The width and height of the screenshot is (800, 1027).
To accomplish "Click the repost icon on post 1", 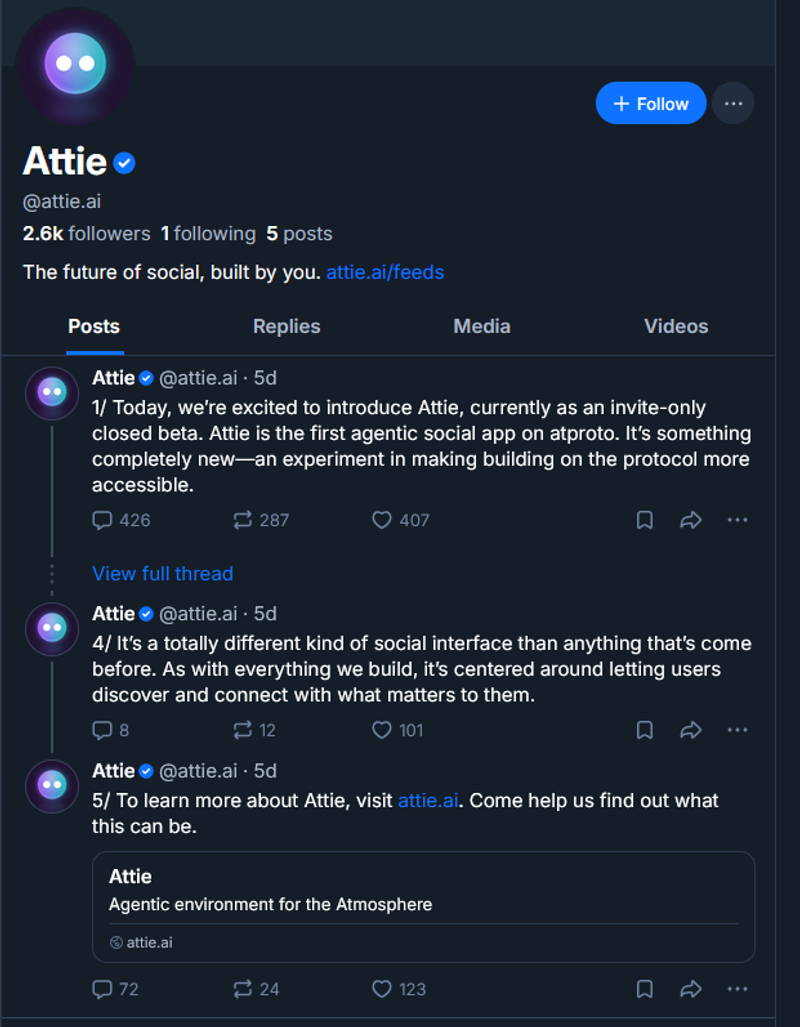I will pos(240,520).
